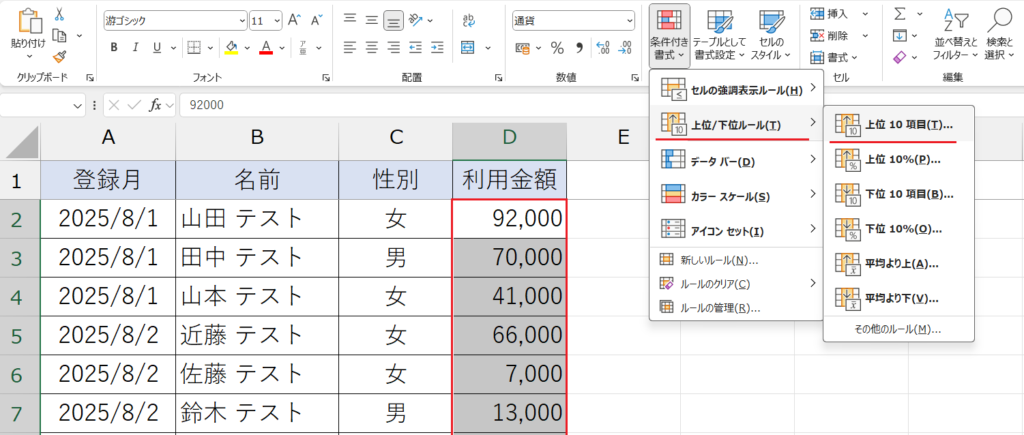The height and width of the screenshot is (435, 1024).
Task: Toggle italic formatting I
Action: click(136, 47)
